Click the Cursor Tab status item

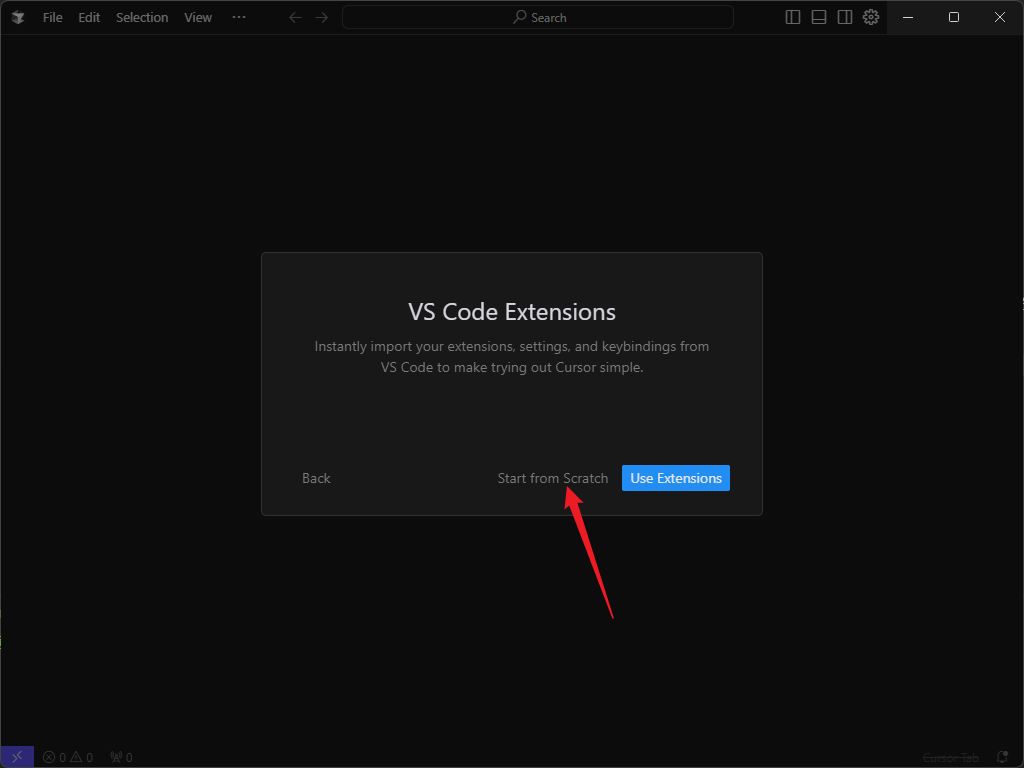(x=951, y=758)
